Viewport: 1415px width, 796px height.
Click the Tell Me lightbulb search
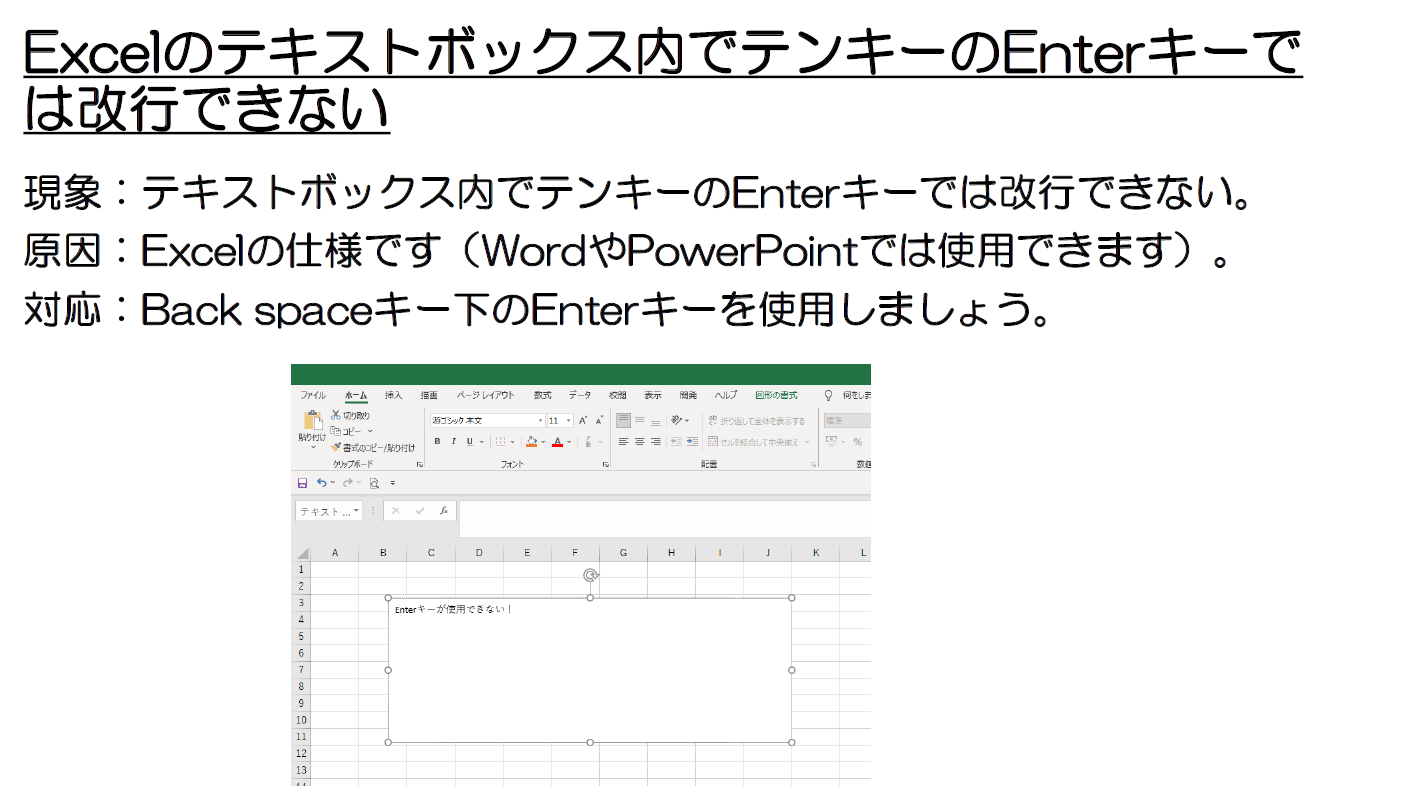pos(828,395)
